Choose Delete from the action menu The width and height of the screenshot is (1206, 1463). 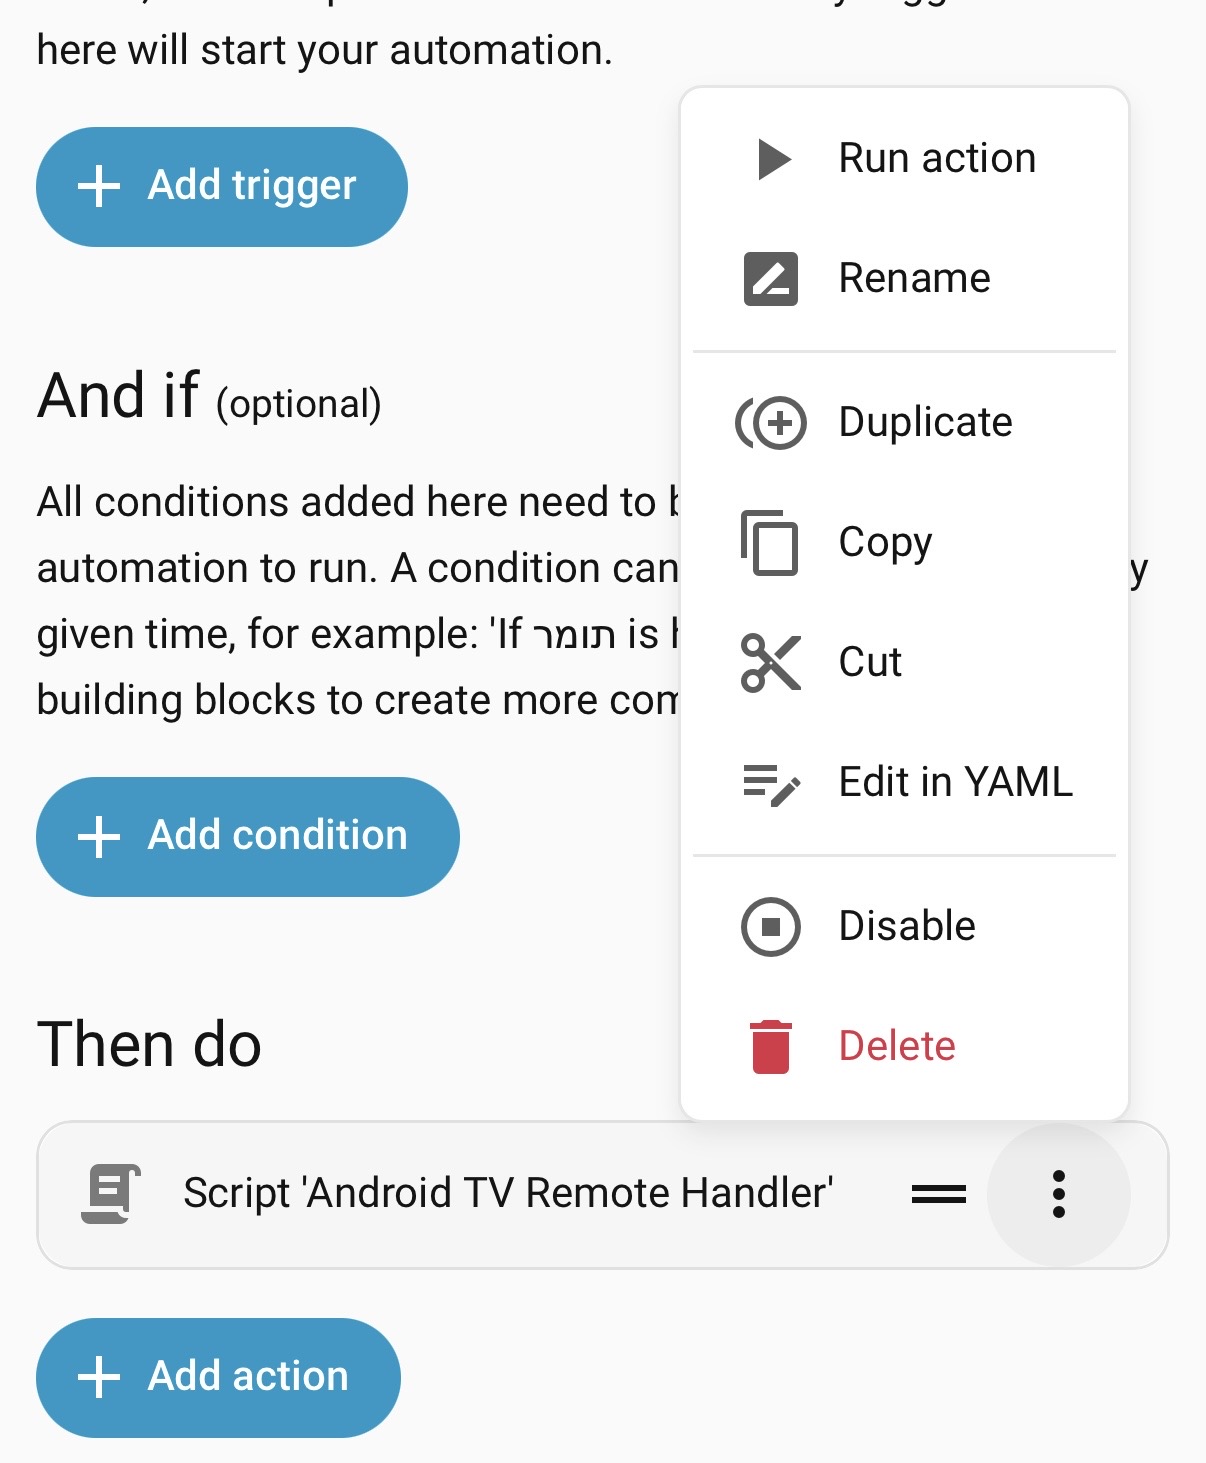896,1046
